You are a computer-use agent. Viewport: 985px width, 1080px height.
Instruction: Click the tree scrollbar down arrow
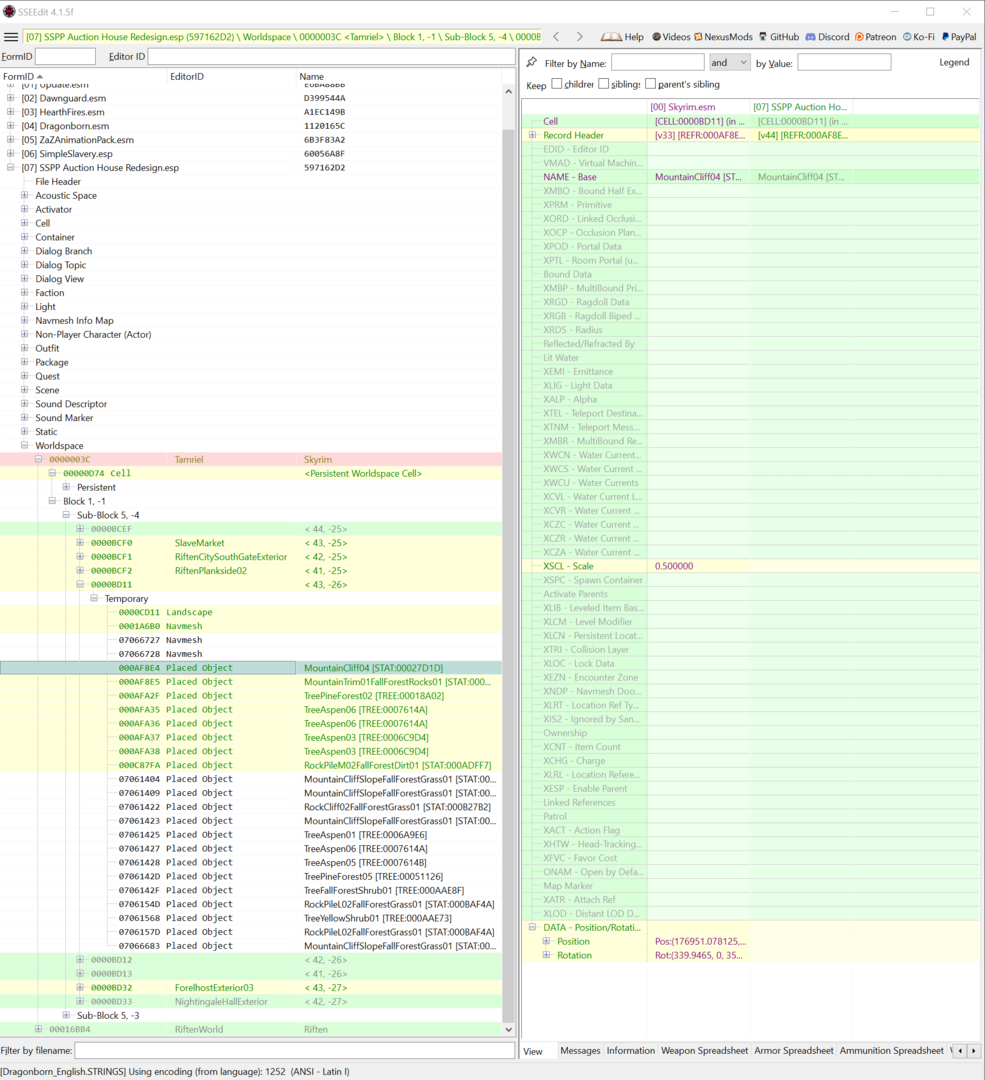pos(508,1030)
